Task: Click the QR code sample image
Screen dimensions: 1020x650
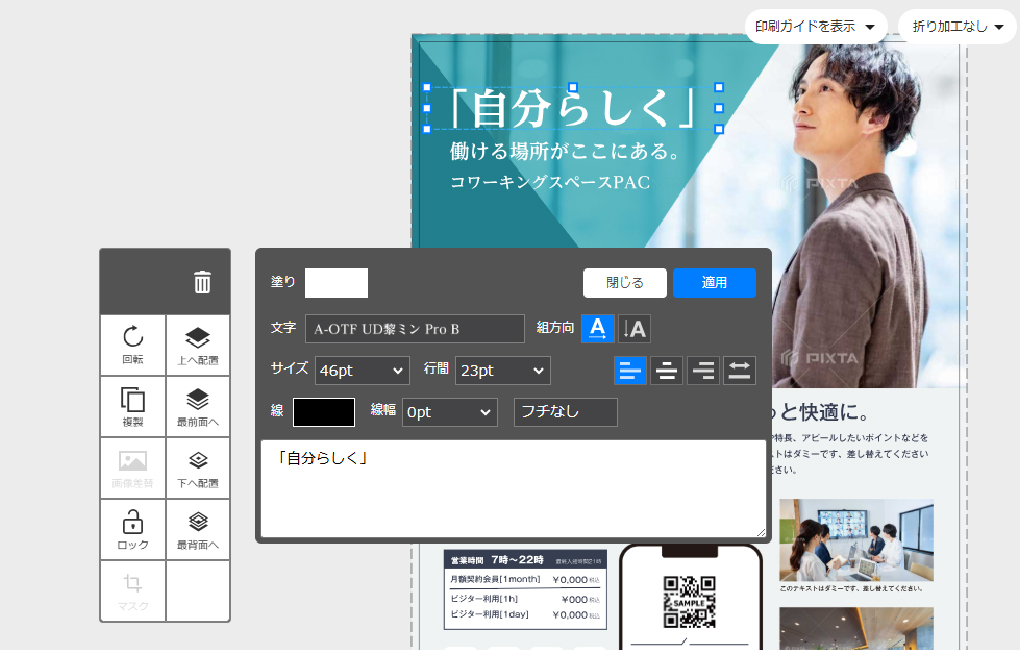Action: [x=690, y=602]
